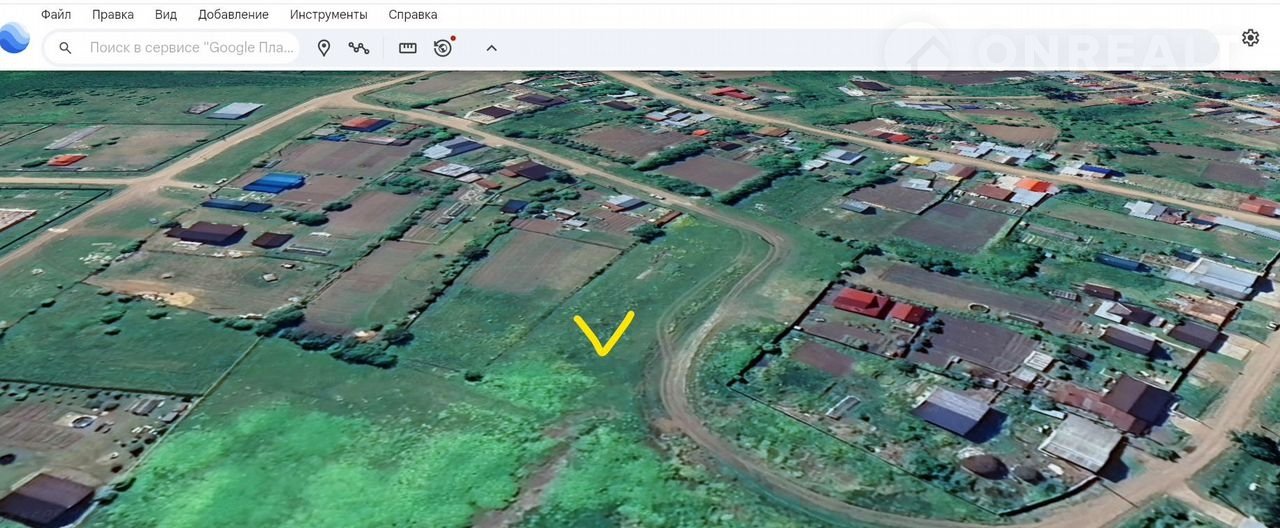
Task: Expand the Вид menu
Action: point(166,15)
